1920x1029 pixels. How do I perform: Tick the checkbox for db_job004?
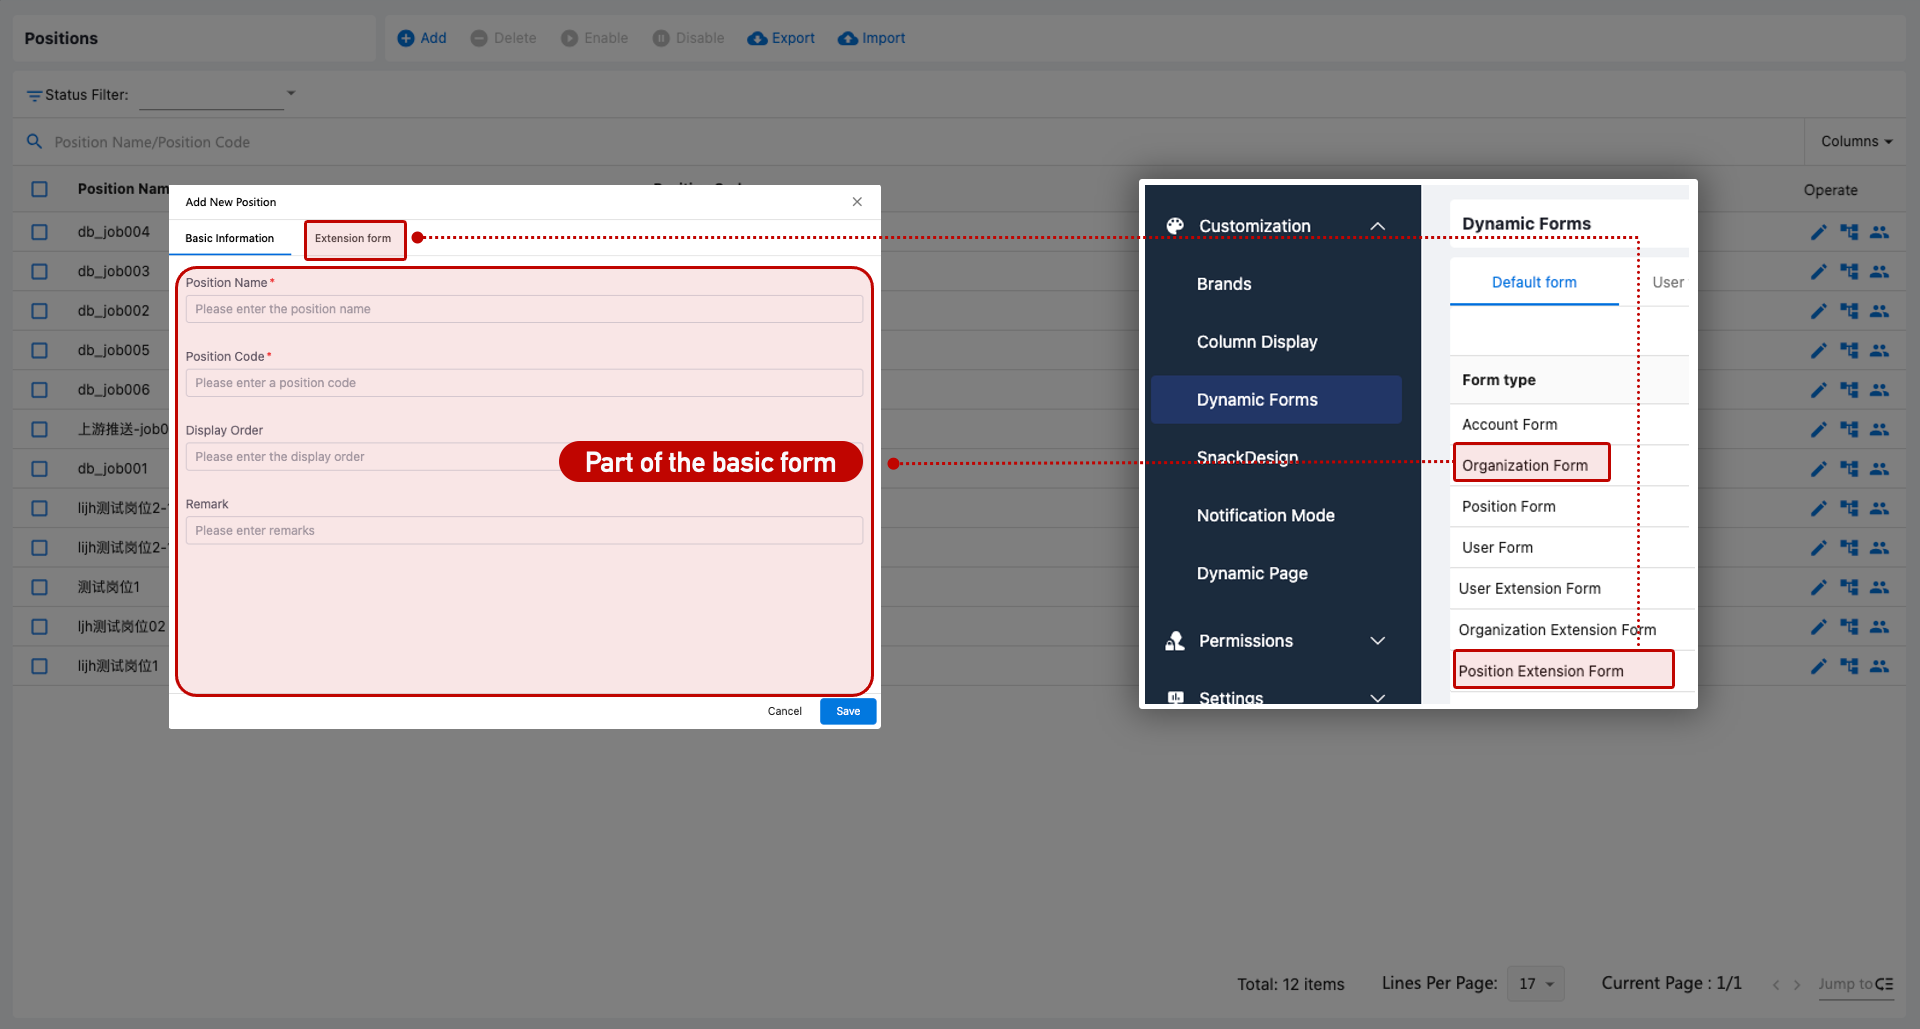(x=39, y=232)
